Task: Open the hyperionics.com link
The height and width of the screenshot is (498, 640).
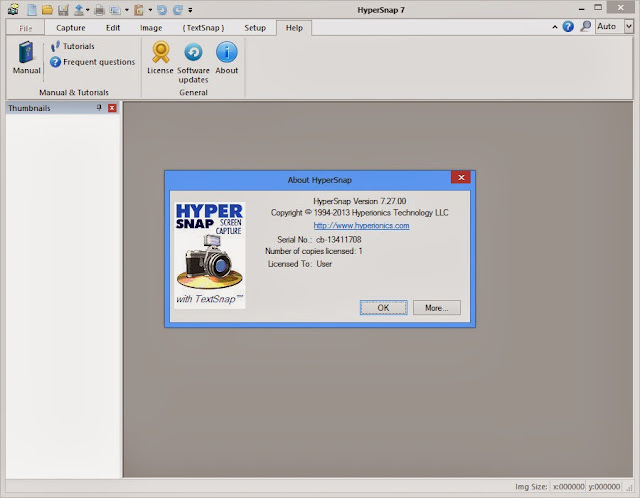Action: tap(361, 226)
